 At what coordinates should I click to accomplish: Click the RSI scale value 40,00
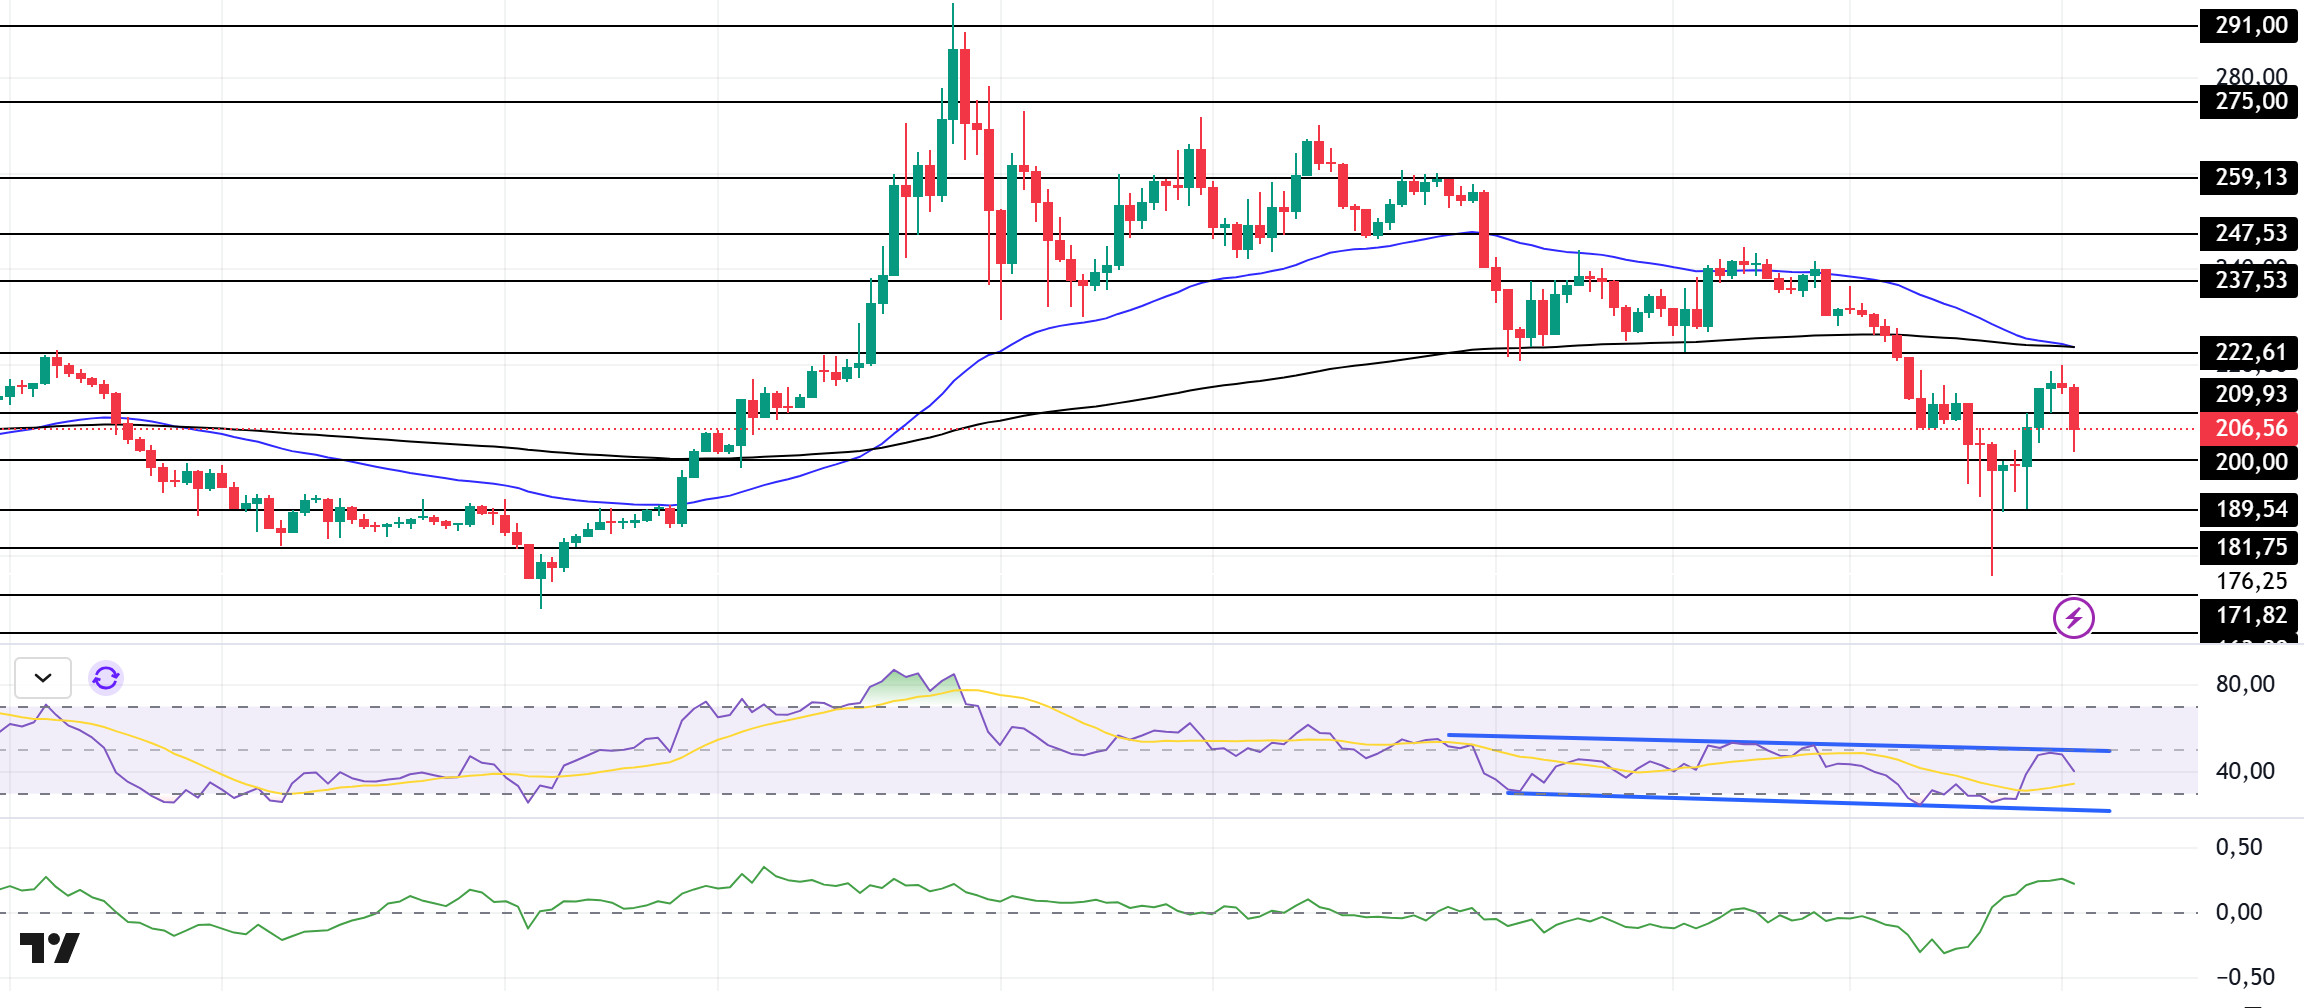click(2245, 771)
